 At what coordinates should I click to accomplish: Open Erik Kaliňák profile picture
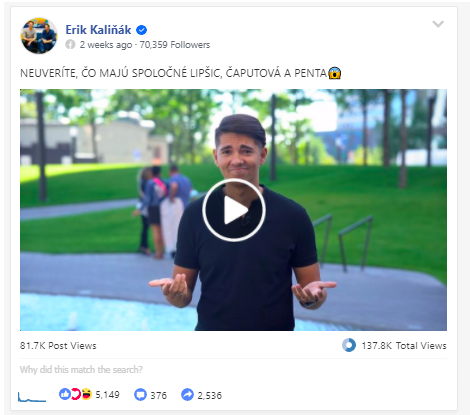coord(38,35)
